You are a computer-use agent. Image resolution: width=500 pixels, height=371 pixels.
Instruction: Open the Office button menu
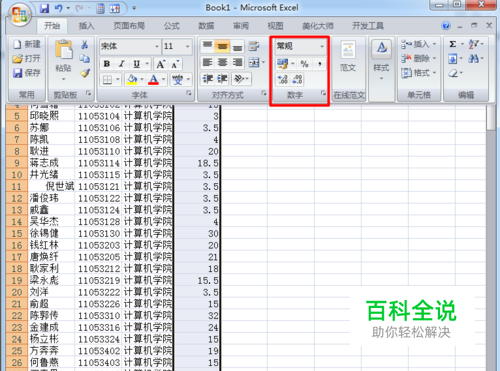tap(19, 14)
